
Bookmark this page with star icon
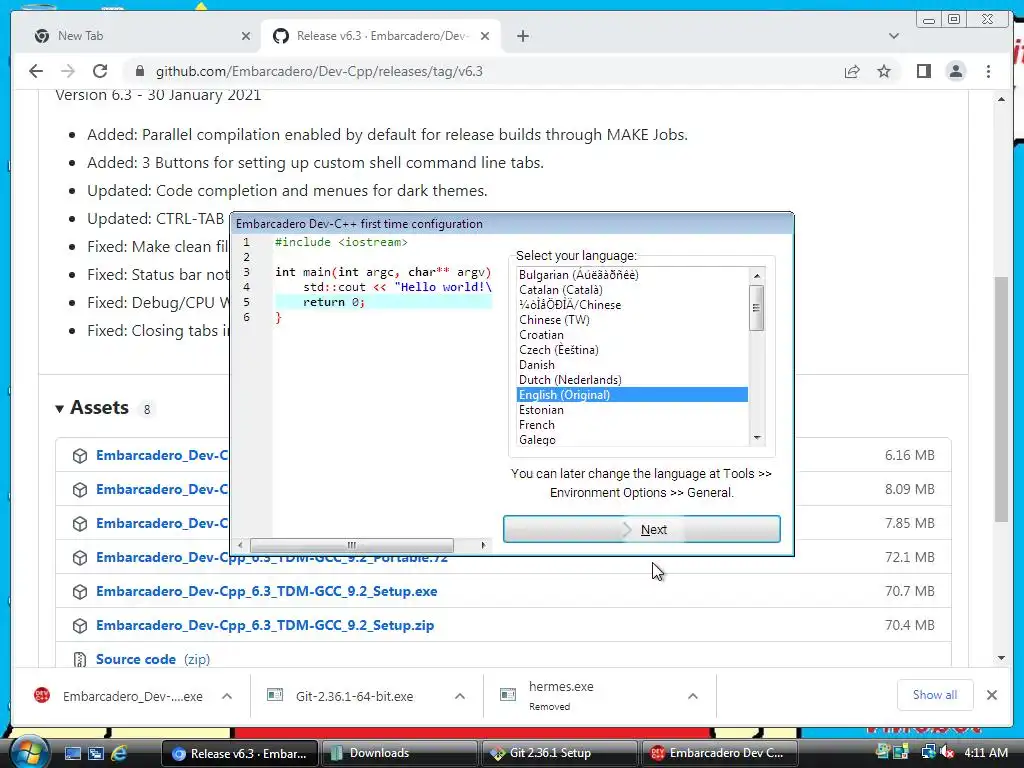pos(884,71)
